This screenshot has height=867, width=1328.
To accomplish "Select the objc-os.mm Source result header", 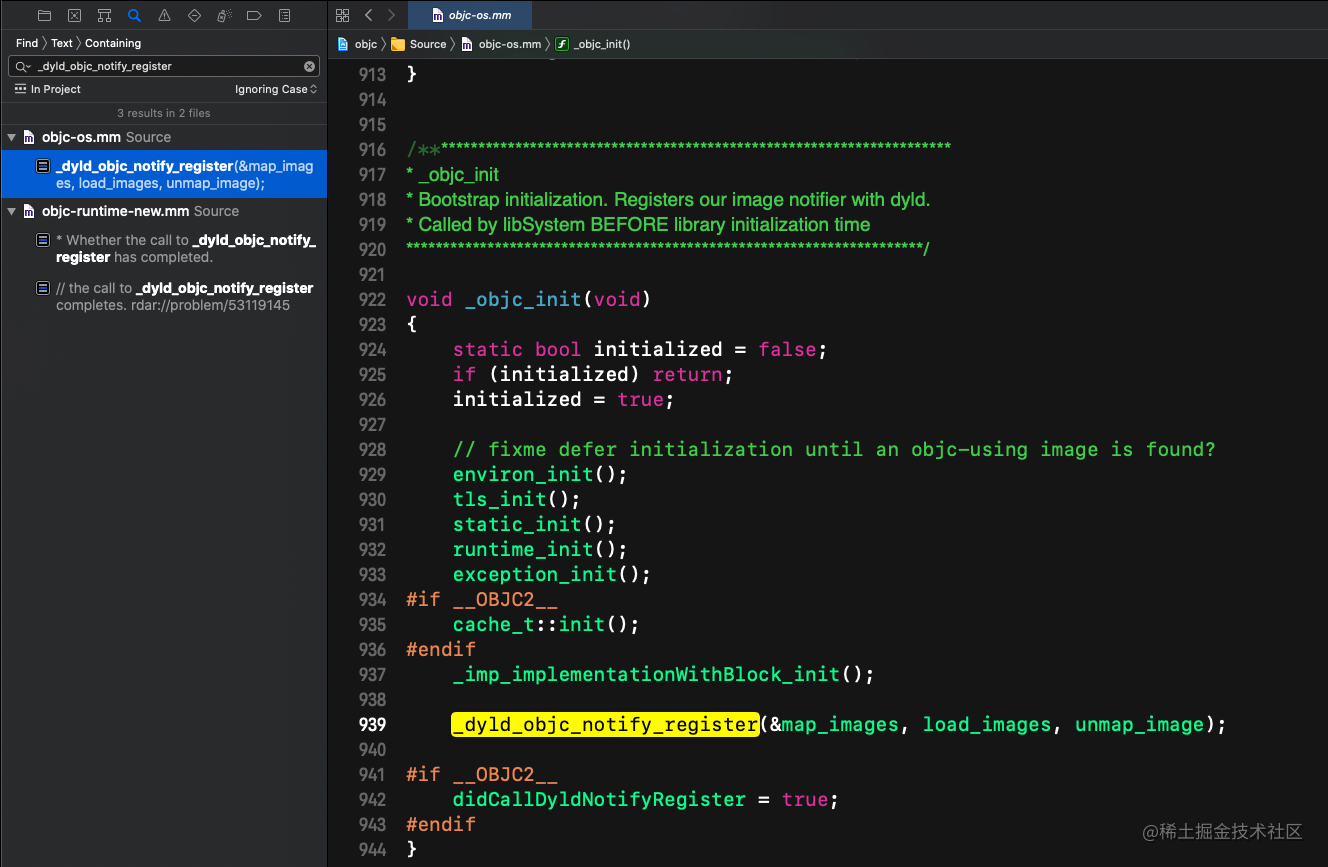I will pos(163,137).
